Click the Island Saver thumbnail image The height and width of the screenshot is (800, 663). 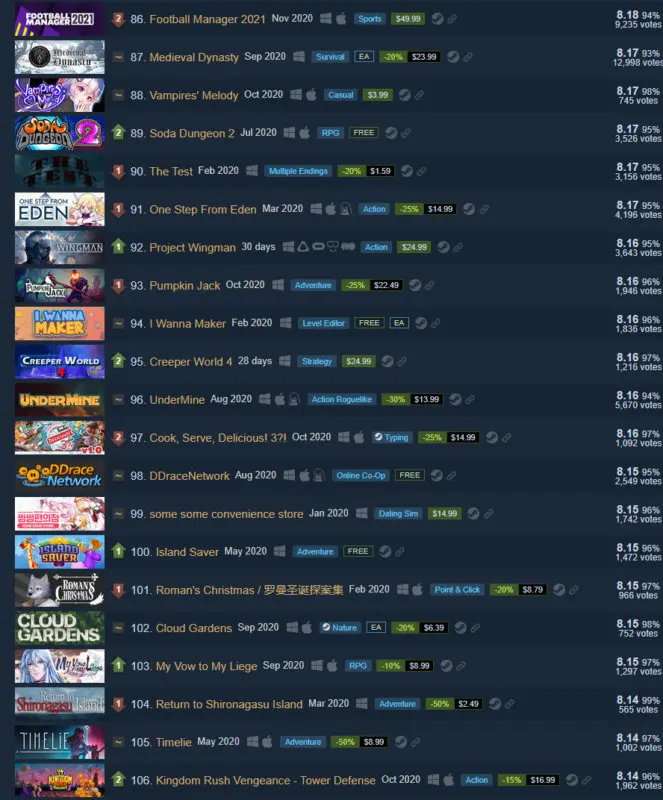tap(60, 552)
